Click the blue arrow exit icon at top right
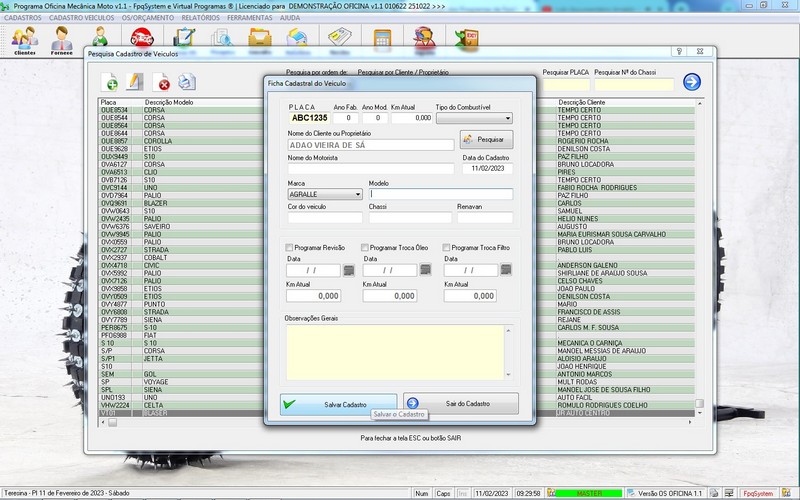This screenshot has width=800, height=500. [691, 82]
